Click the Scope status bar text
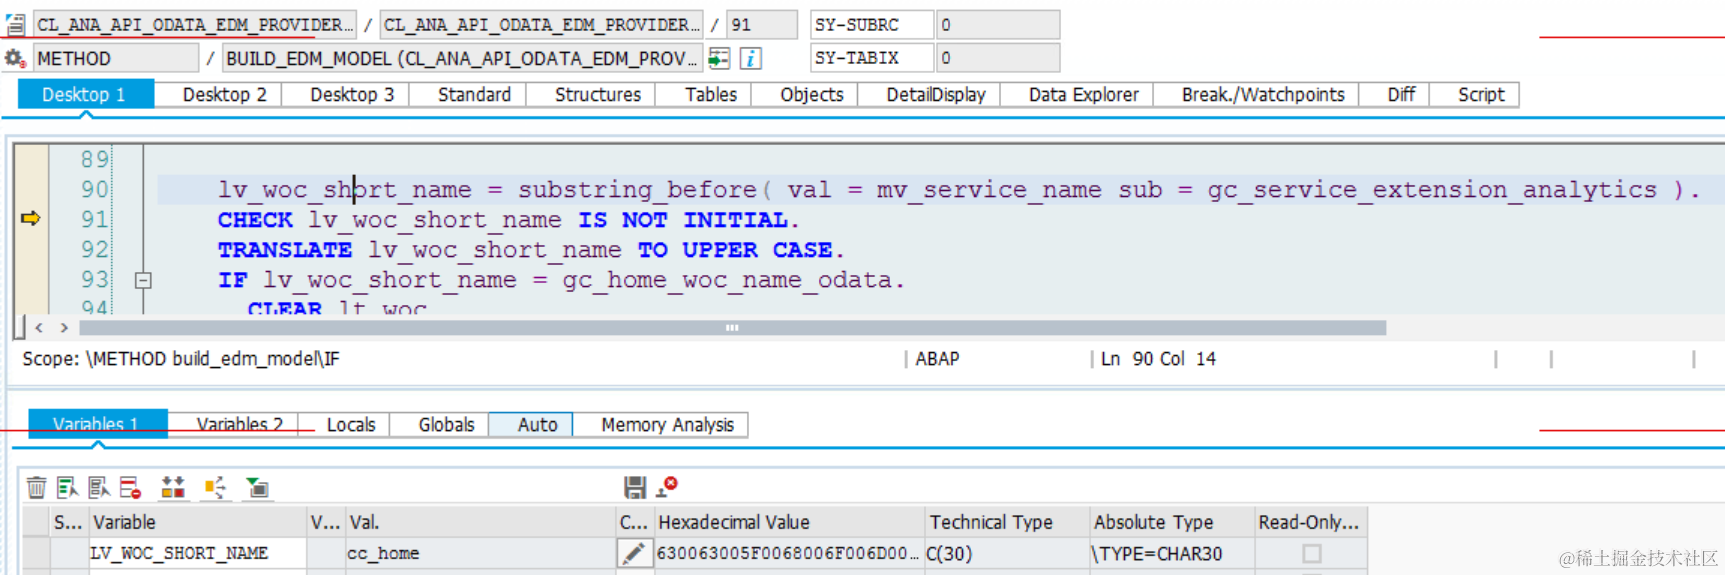 pos(181,358)
